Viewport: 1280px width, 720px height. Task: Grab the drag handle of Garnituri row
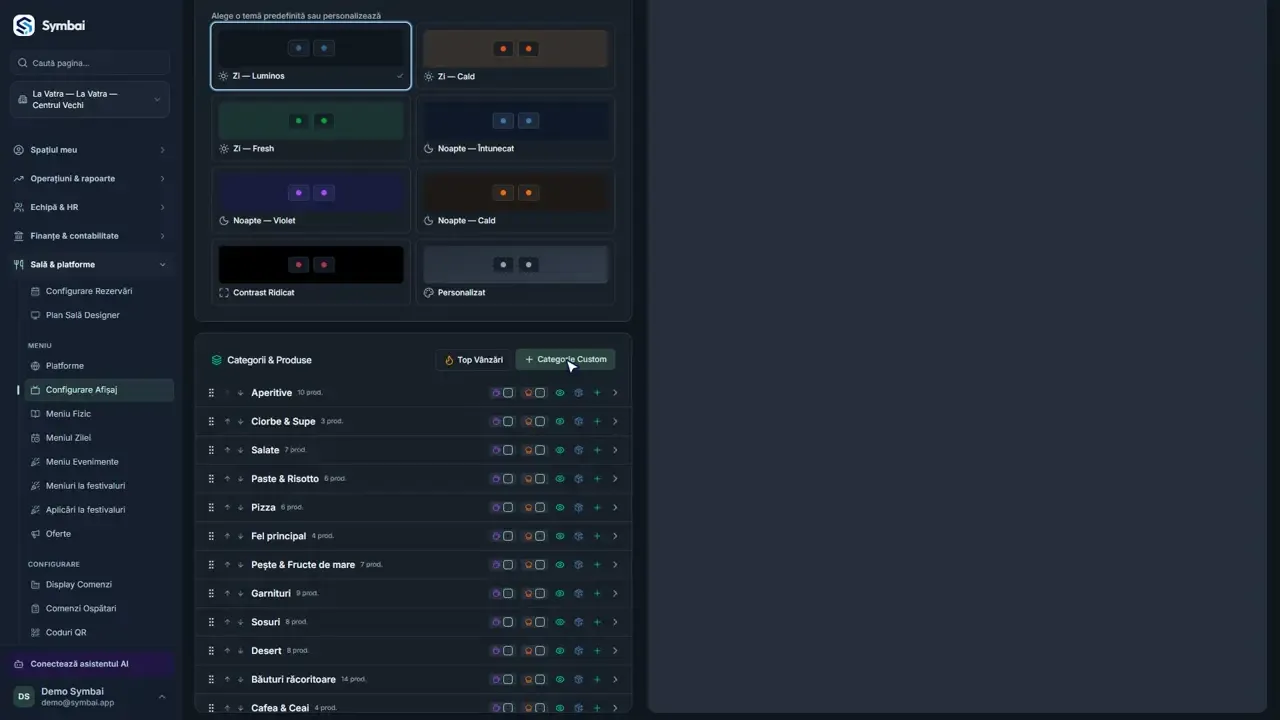coord(211,594)
